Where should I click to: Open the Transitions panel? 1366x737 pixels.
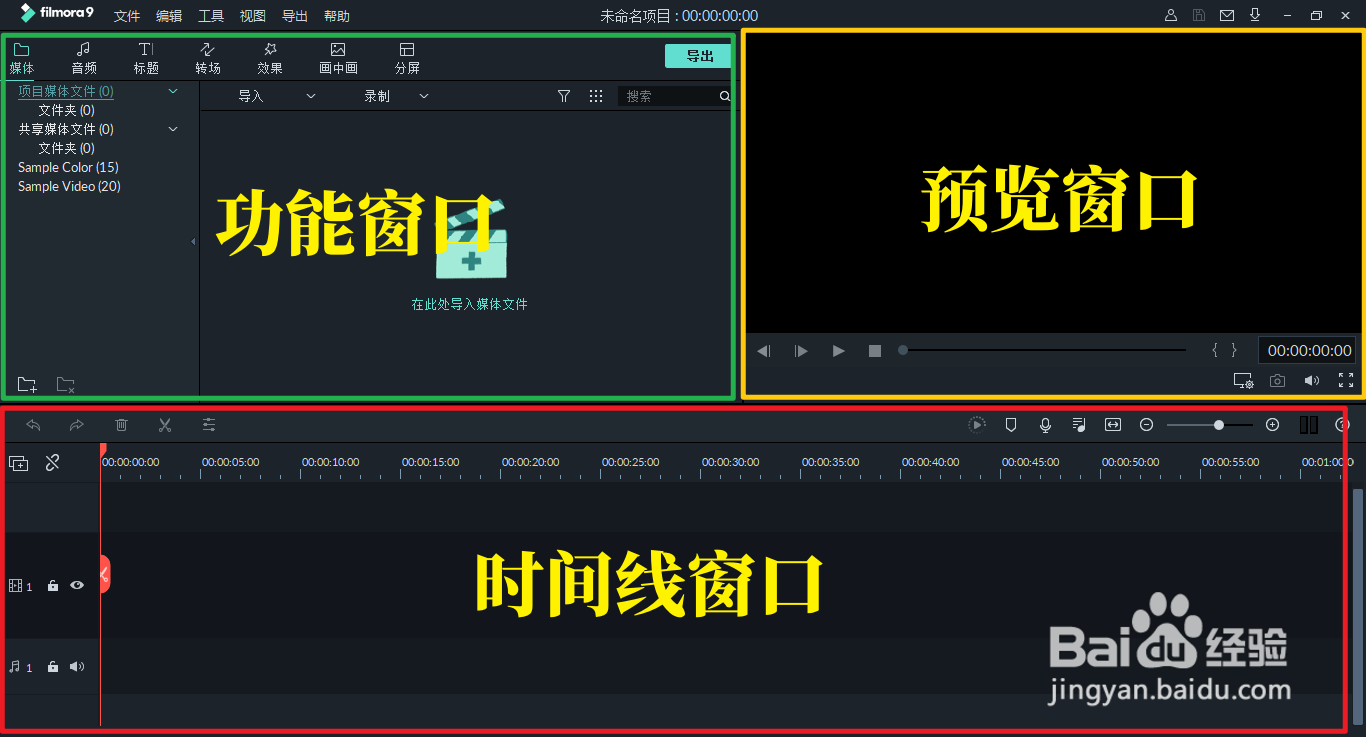click(x=207, y=57)
